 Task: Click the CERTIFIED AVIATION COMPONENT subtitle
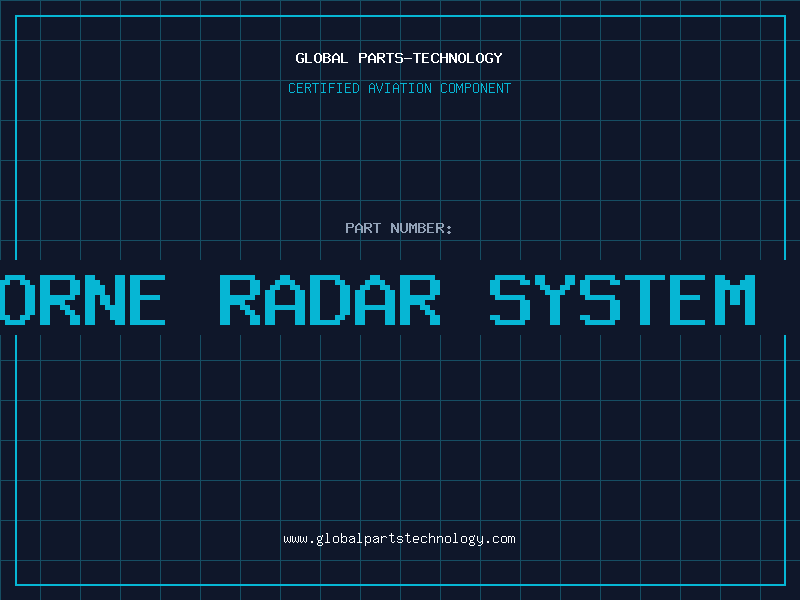tap(399, 88)
